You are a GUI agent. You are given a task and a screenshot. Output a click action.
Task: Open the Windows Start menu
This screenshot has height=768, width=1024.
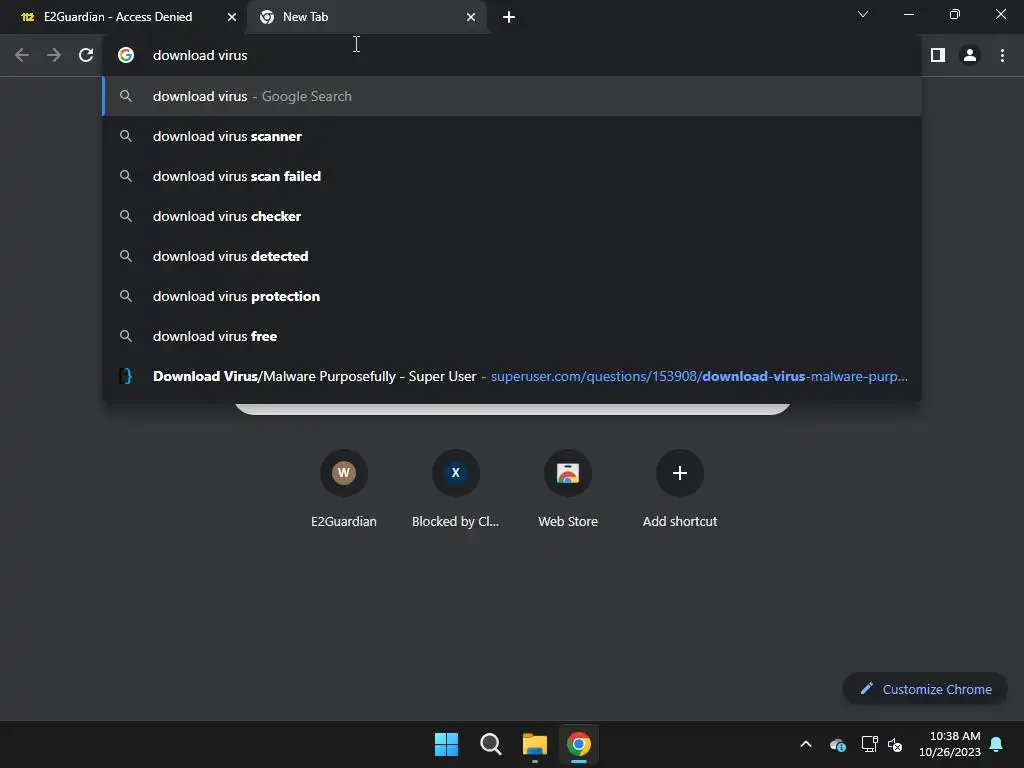tap(447, 744)
